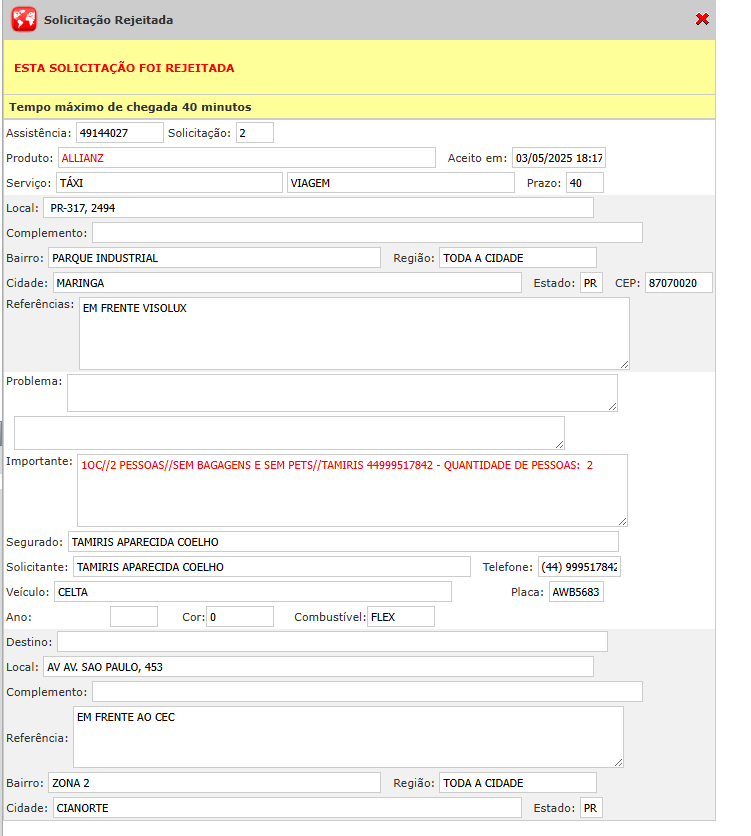This screenshot has height=836, width=751.
Task: Click the CEP field 87070020
Action: click(678, 283)
